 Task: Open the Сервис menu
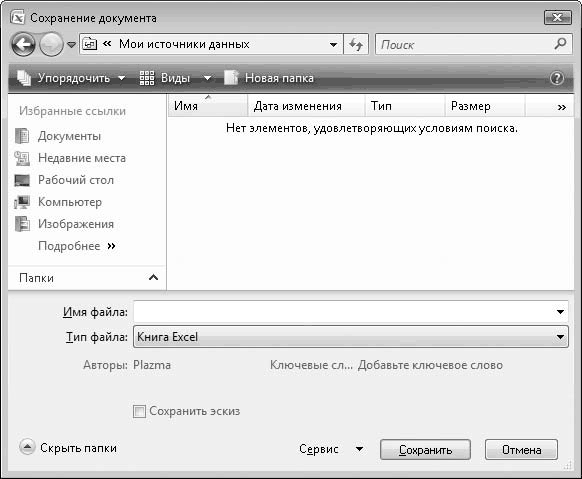[x=331, y=449]
